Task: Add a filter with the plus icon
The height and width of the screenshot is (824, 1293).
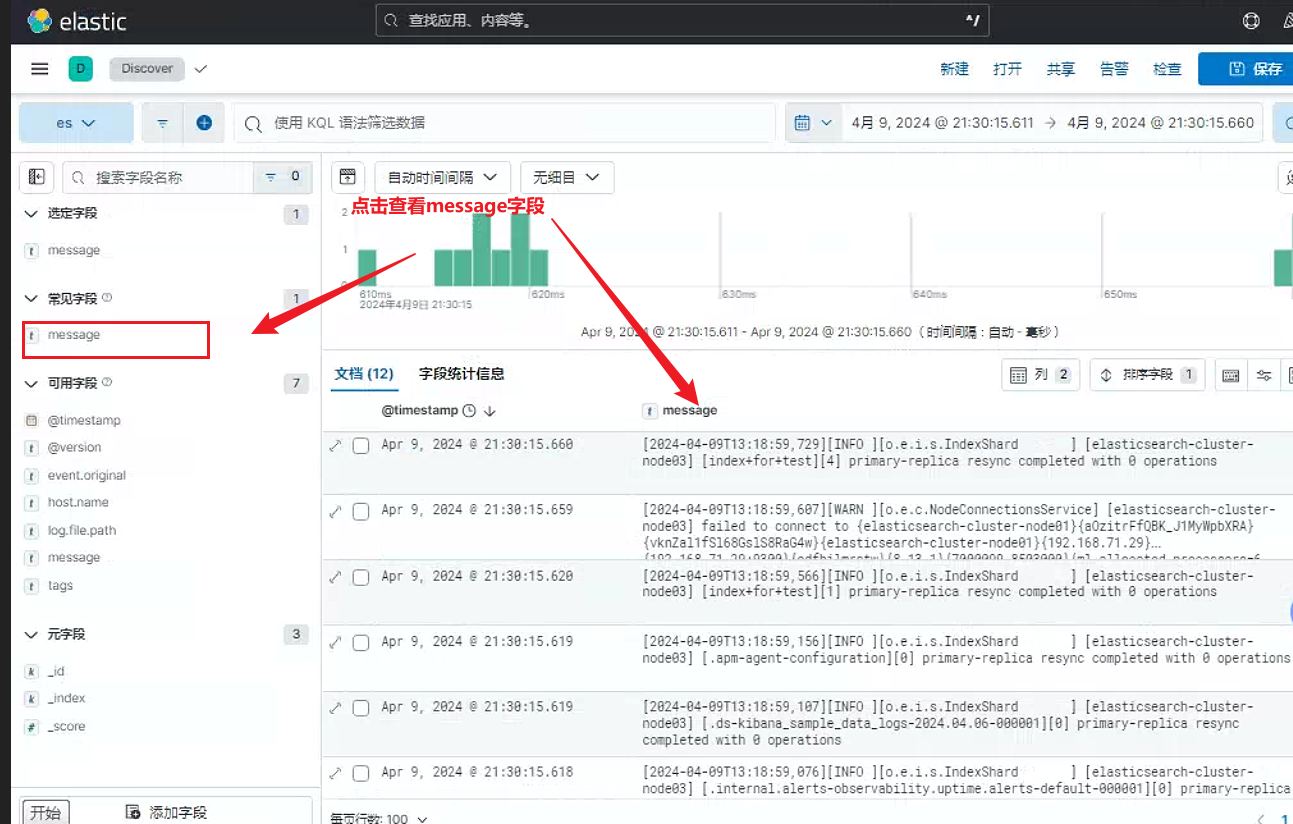Action: (x=204, y=123)
